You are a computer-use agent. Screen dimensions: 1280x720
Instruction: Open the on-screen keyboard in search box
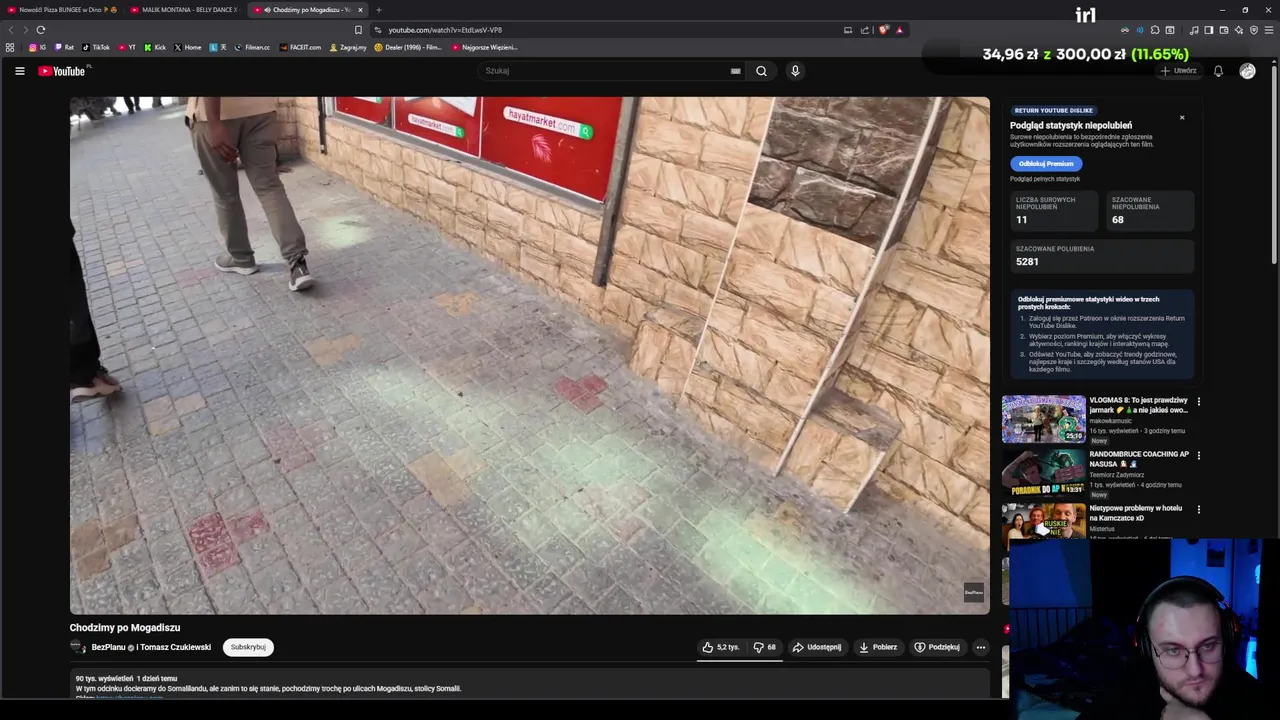(735, 71)
